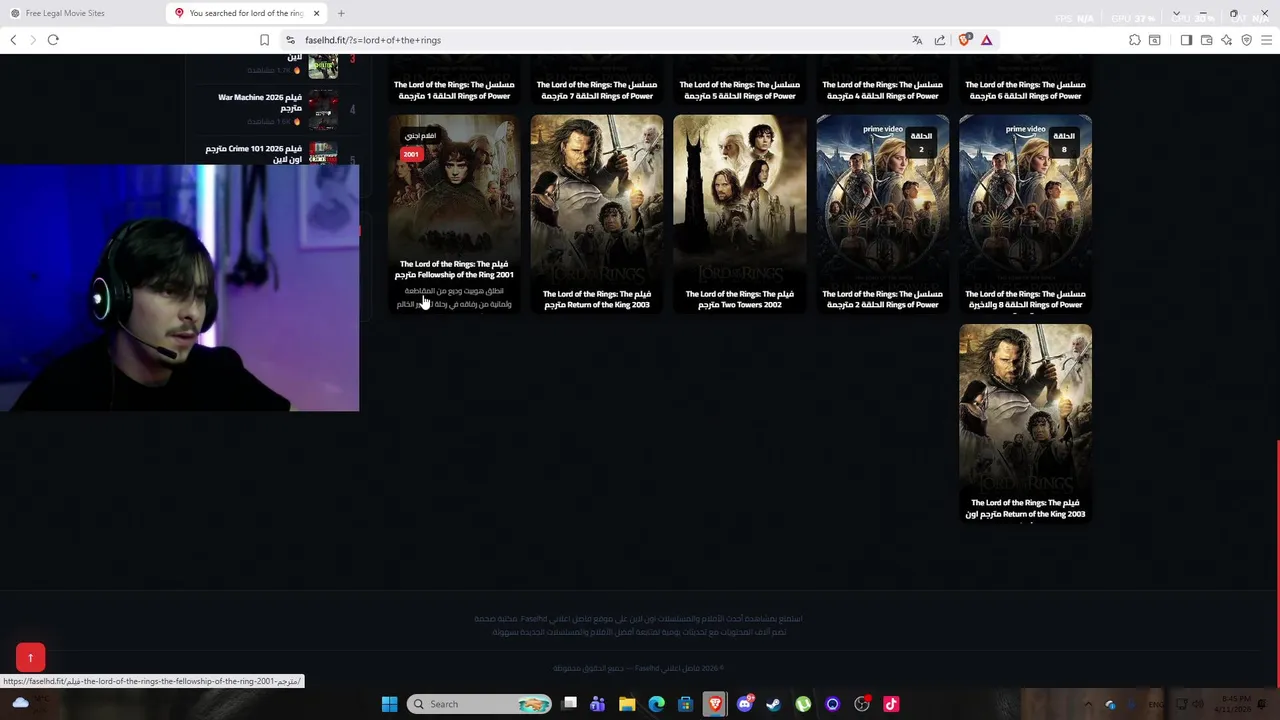Viewport: 1280px width, 720px height.
Task: Switch to the Free Legal Movie Sites tab
Action: 82,13
